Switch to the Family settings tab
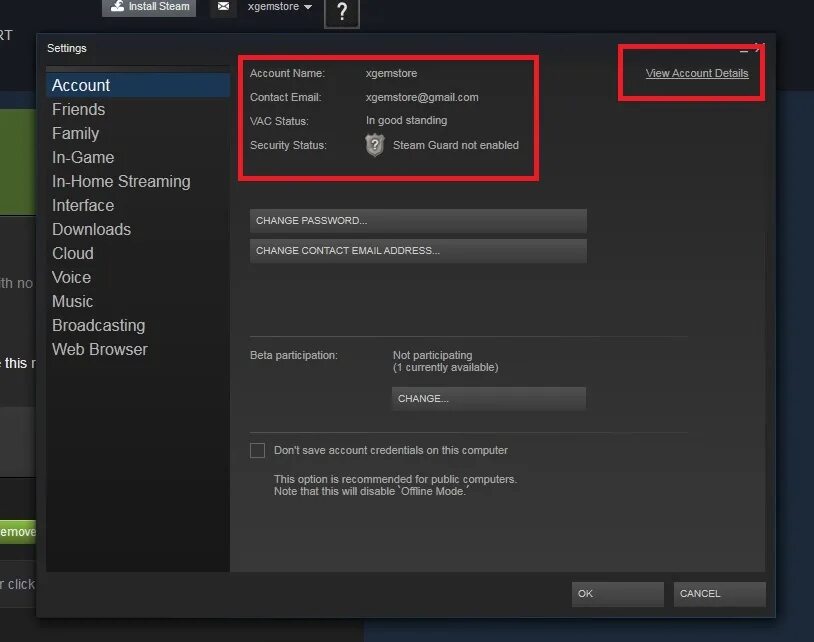The height and width of the screenshot is (642, 814). [x=138, y=133]
